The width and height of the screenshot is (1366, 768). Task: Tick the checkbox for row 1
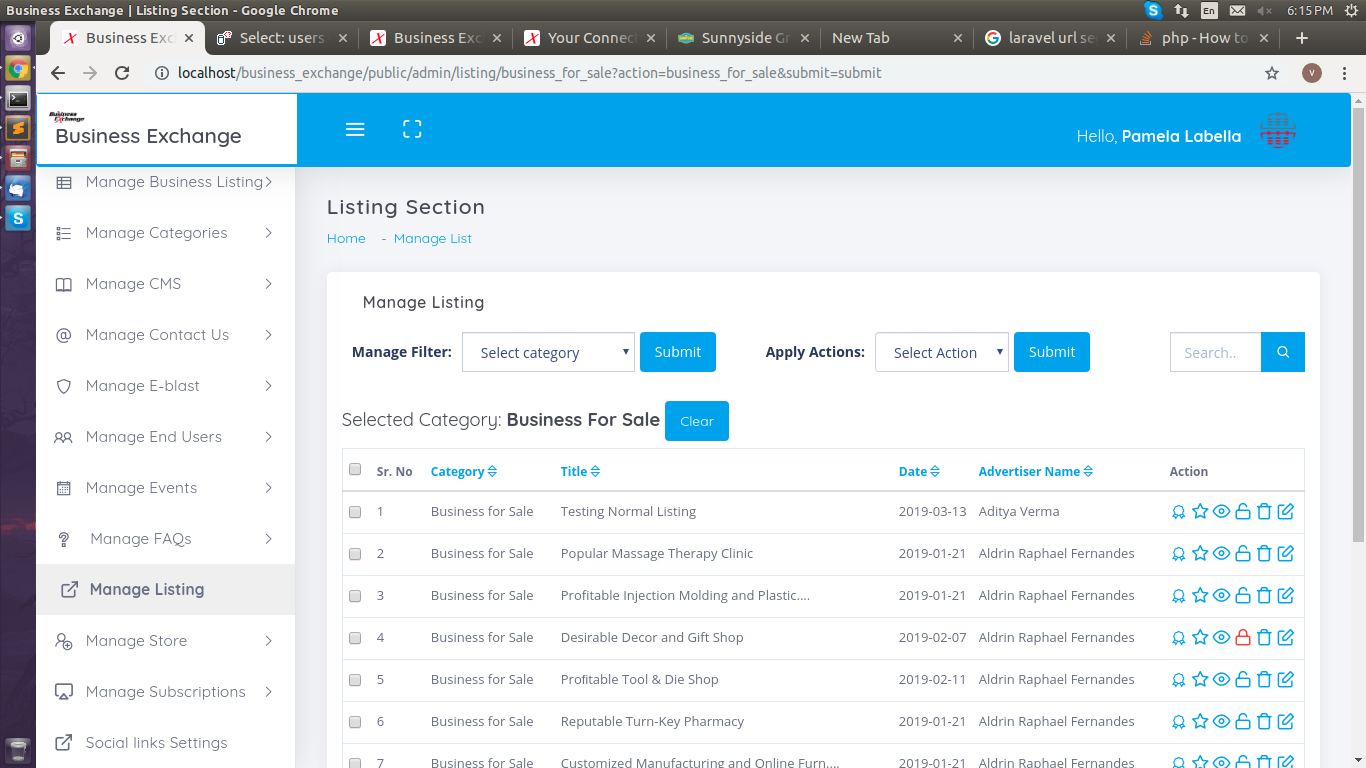click(355, 512)
